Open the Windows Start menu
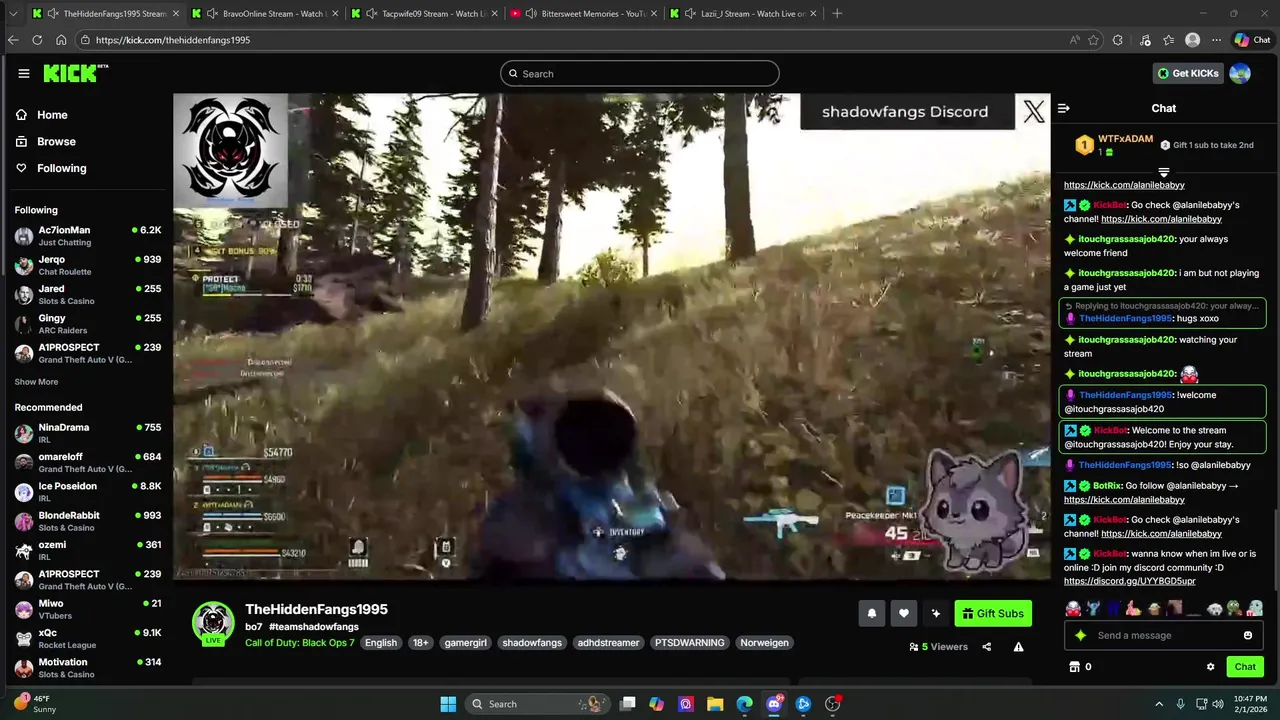1280x720 pixels. (x=448, y=704)
